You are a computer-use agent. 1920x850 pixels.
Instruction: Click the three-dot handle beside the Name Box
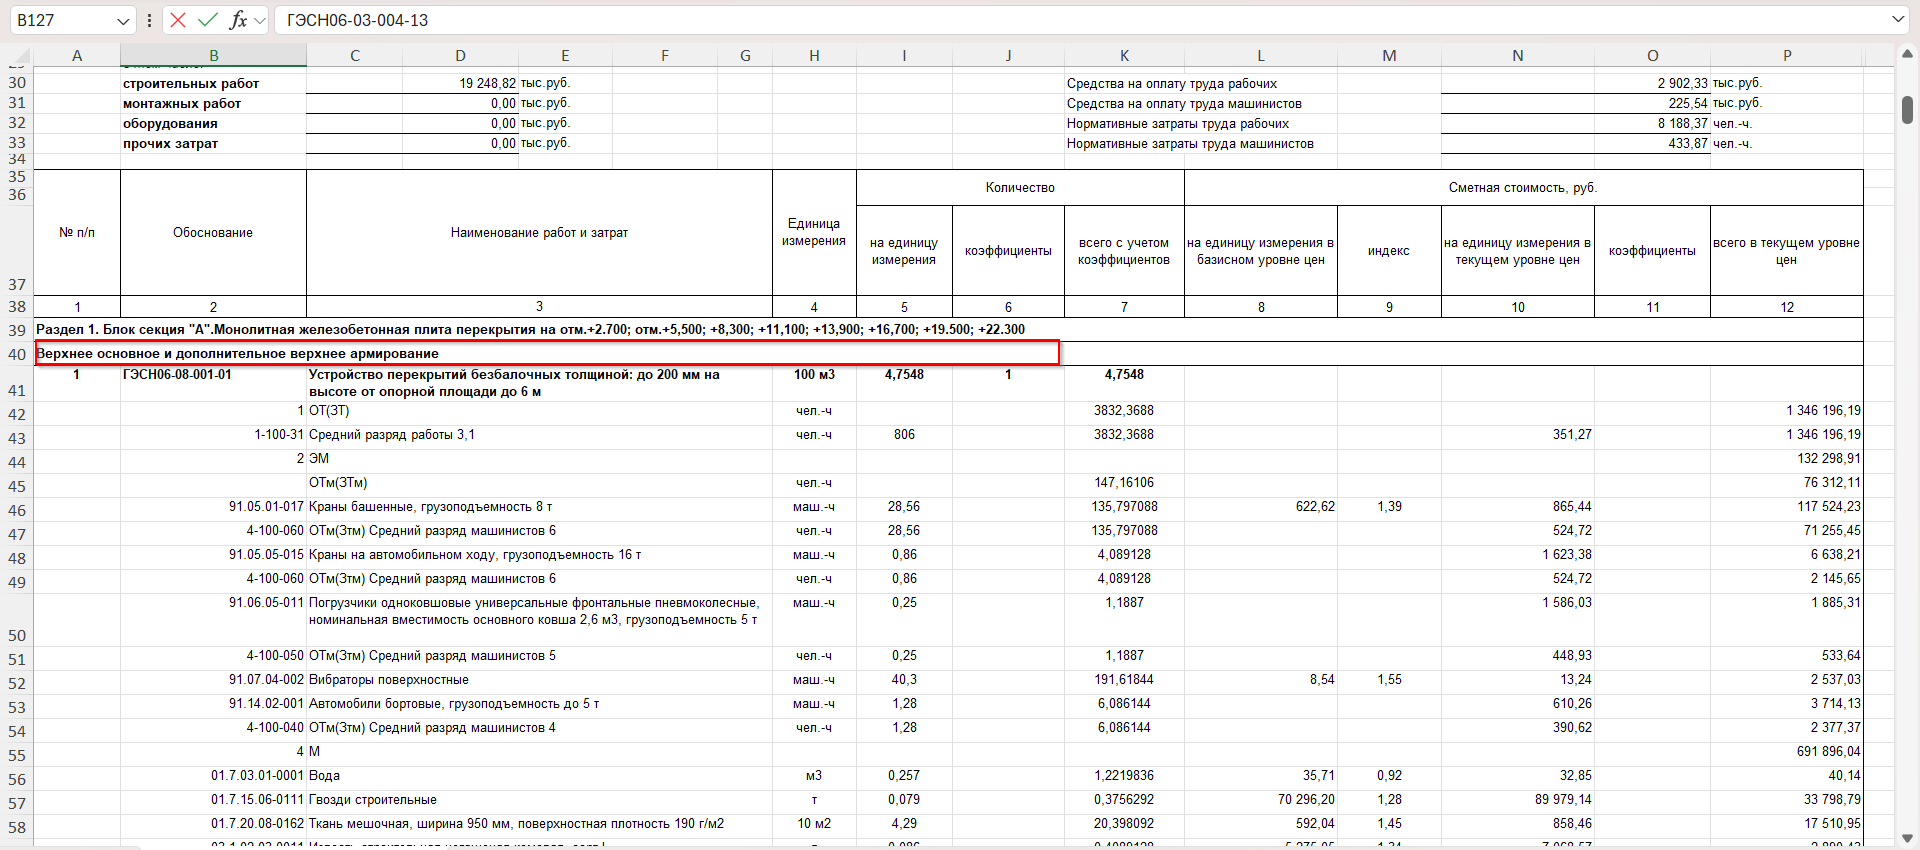[x=149, y=20]
